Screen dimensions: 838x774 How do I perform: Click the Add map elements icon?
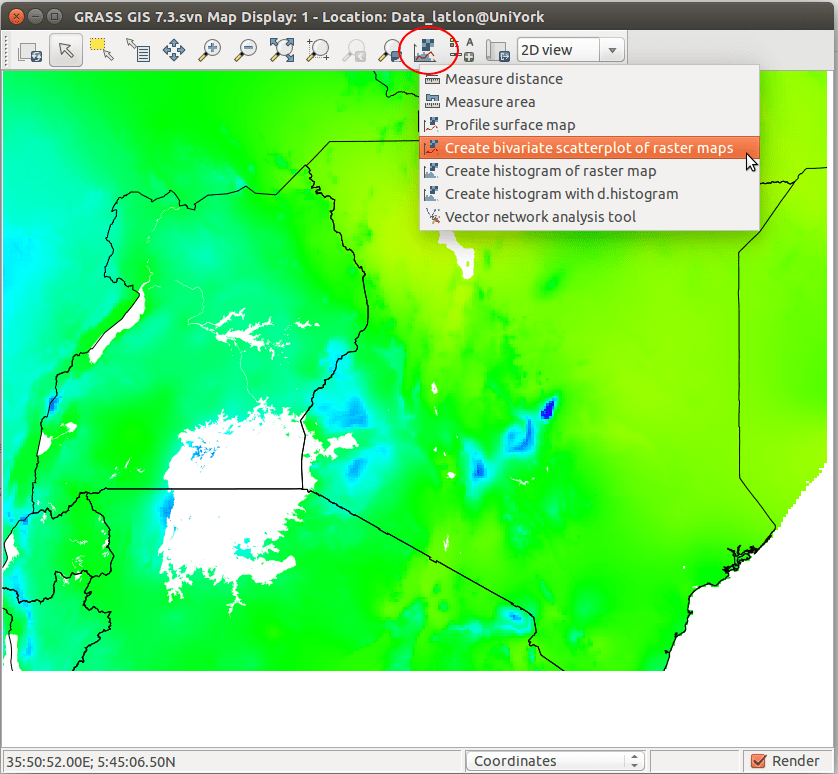pyautogui.click(x=461, y=50)
